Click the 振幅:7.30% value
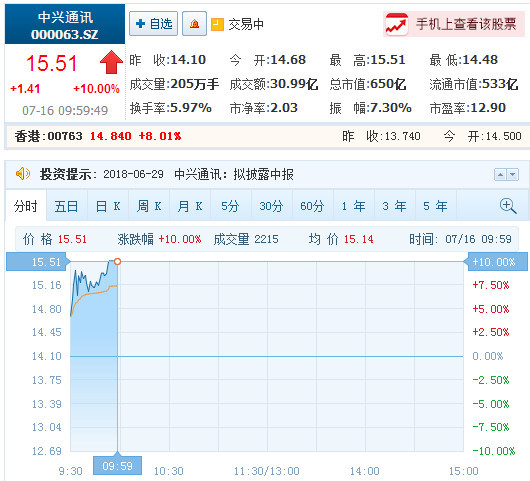Viewport: 530px width, 481px height. (x=371, y=108)
